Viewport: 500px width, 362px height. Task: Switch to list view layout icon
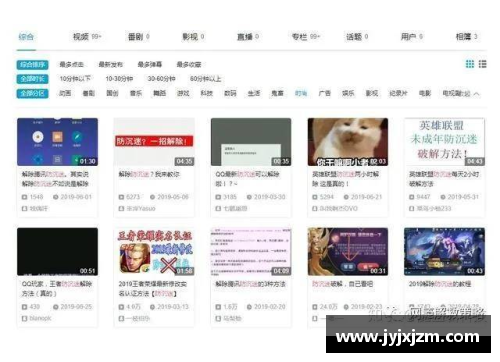[482, 64]
